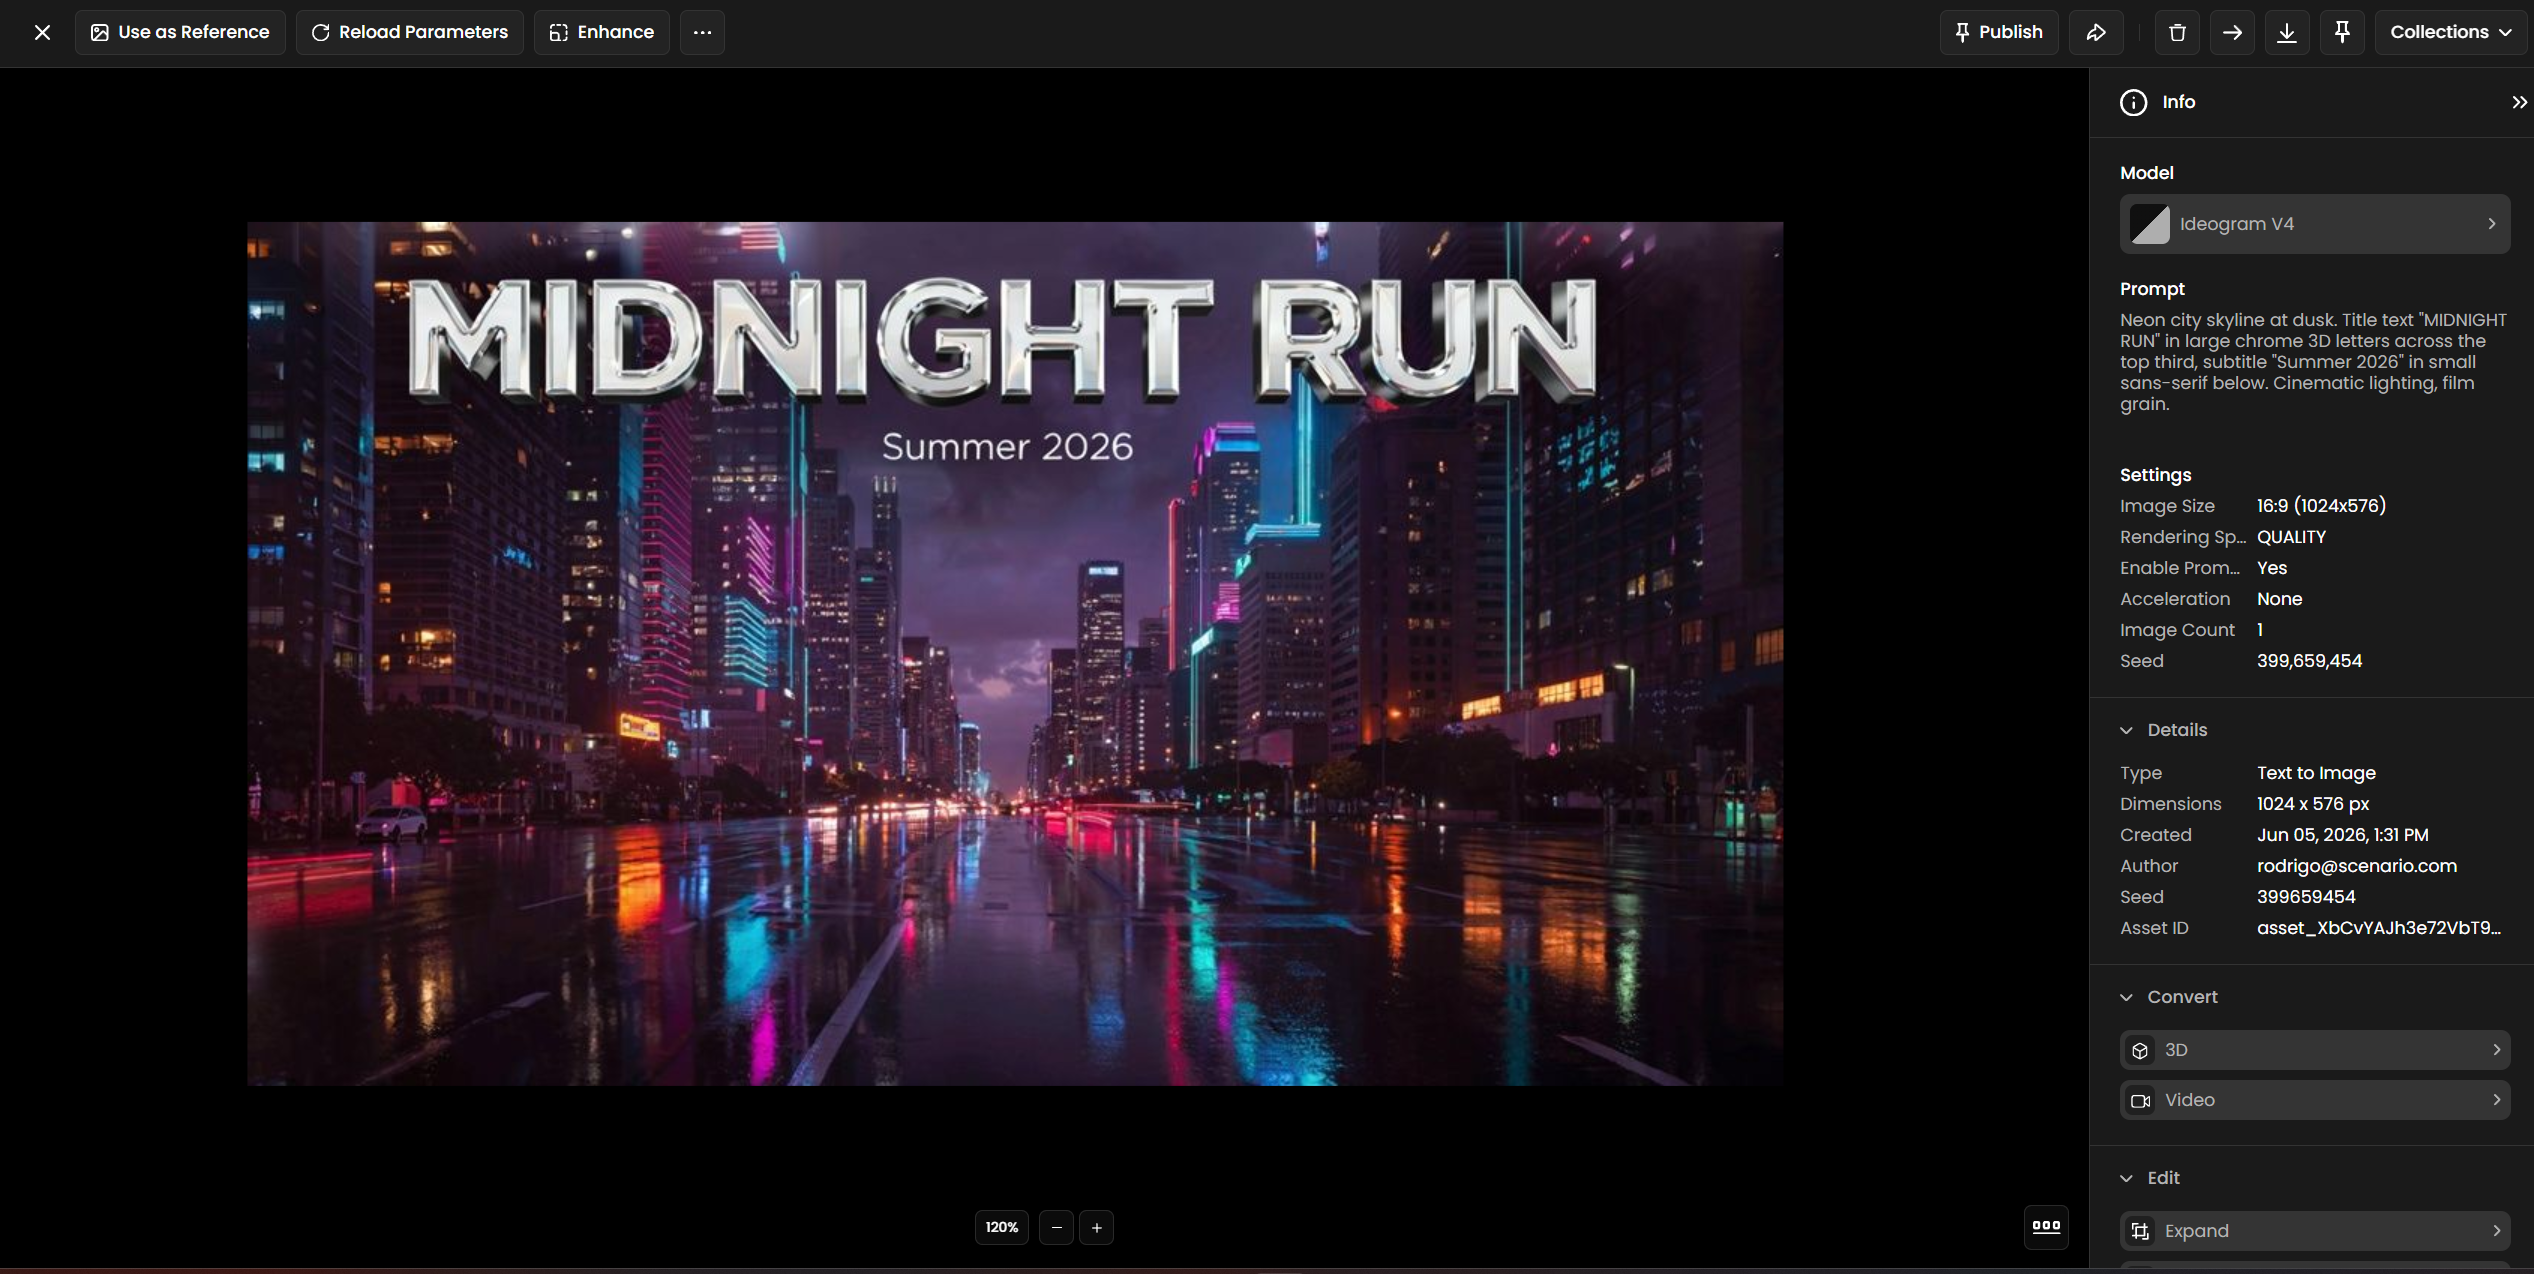The height and width of the screenshot is (1274, 2534).
Task: Click the Text to Image type value
Action: pyautogui.click(x=2316, y=773)
